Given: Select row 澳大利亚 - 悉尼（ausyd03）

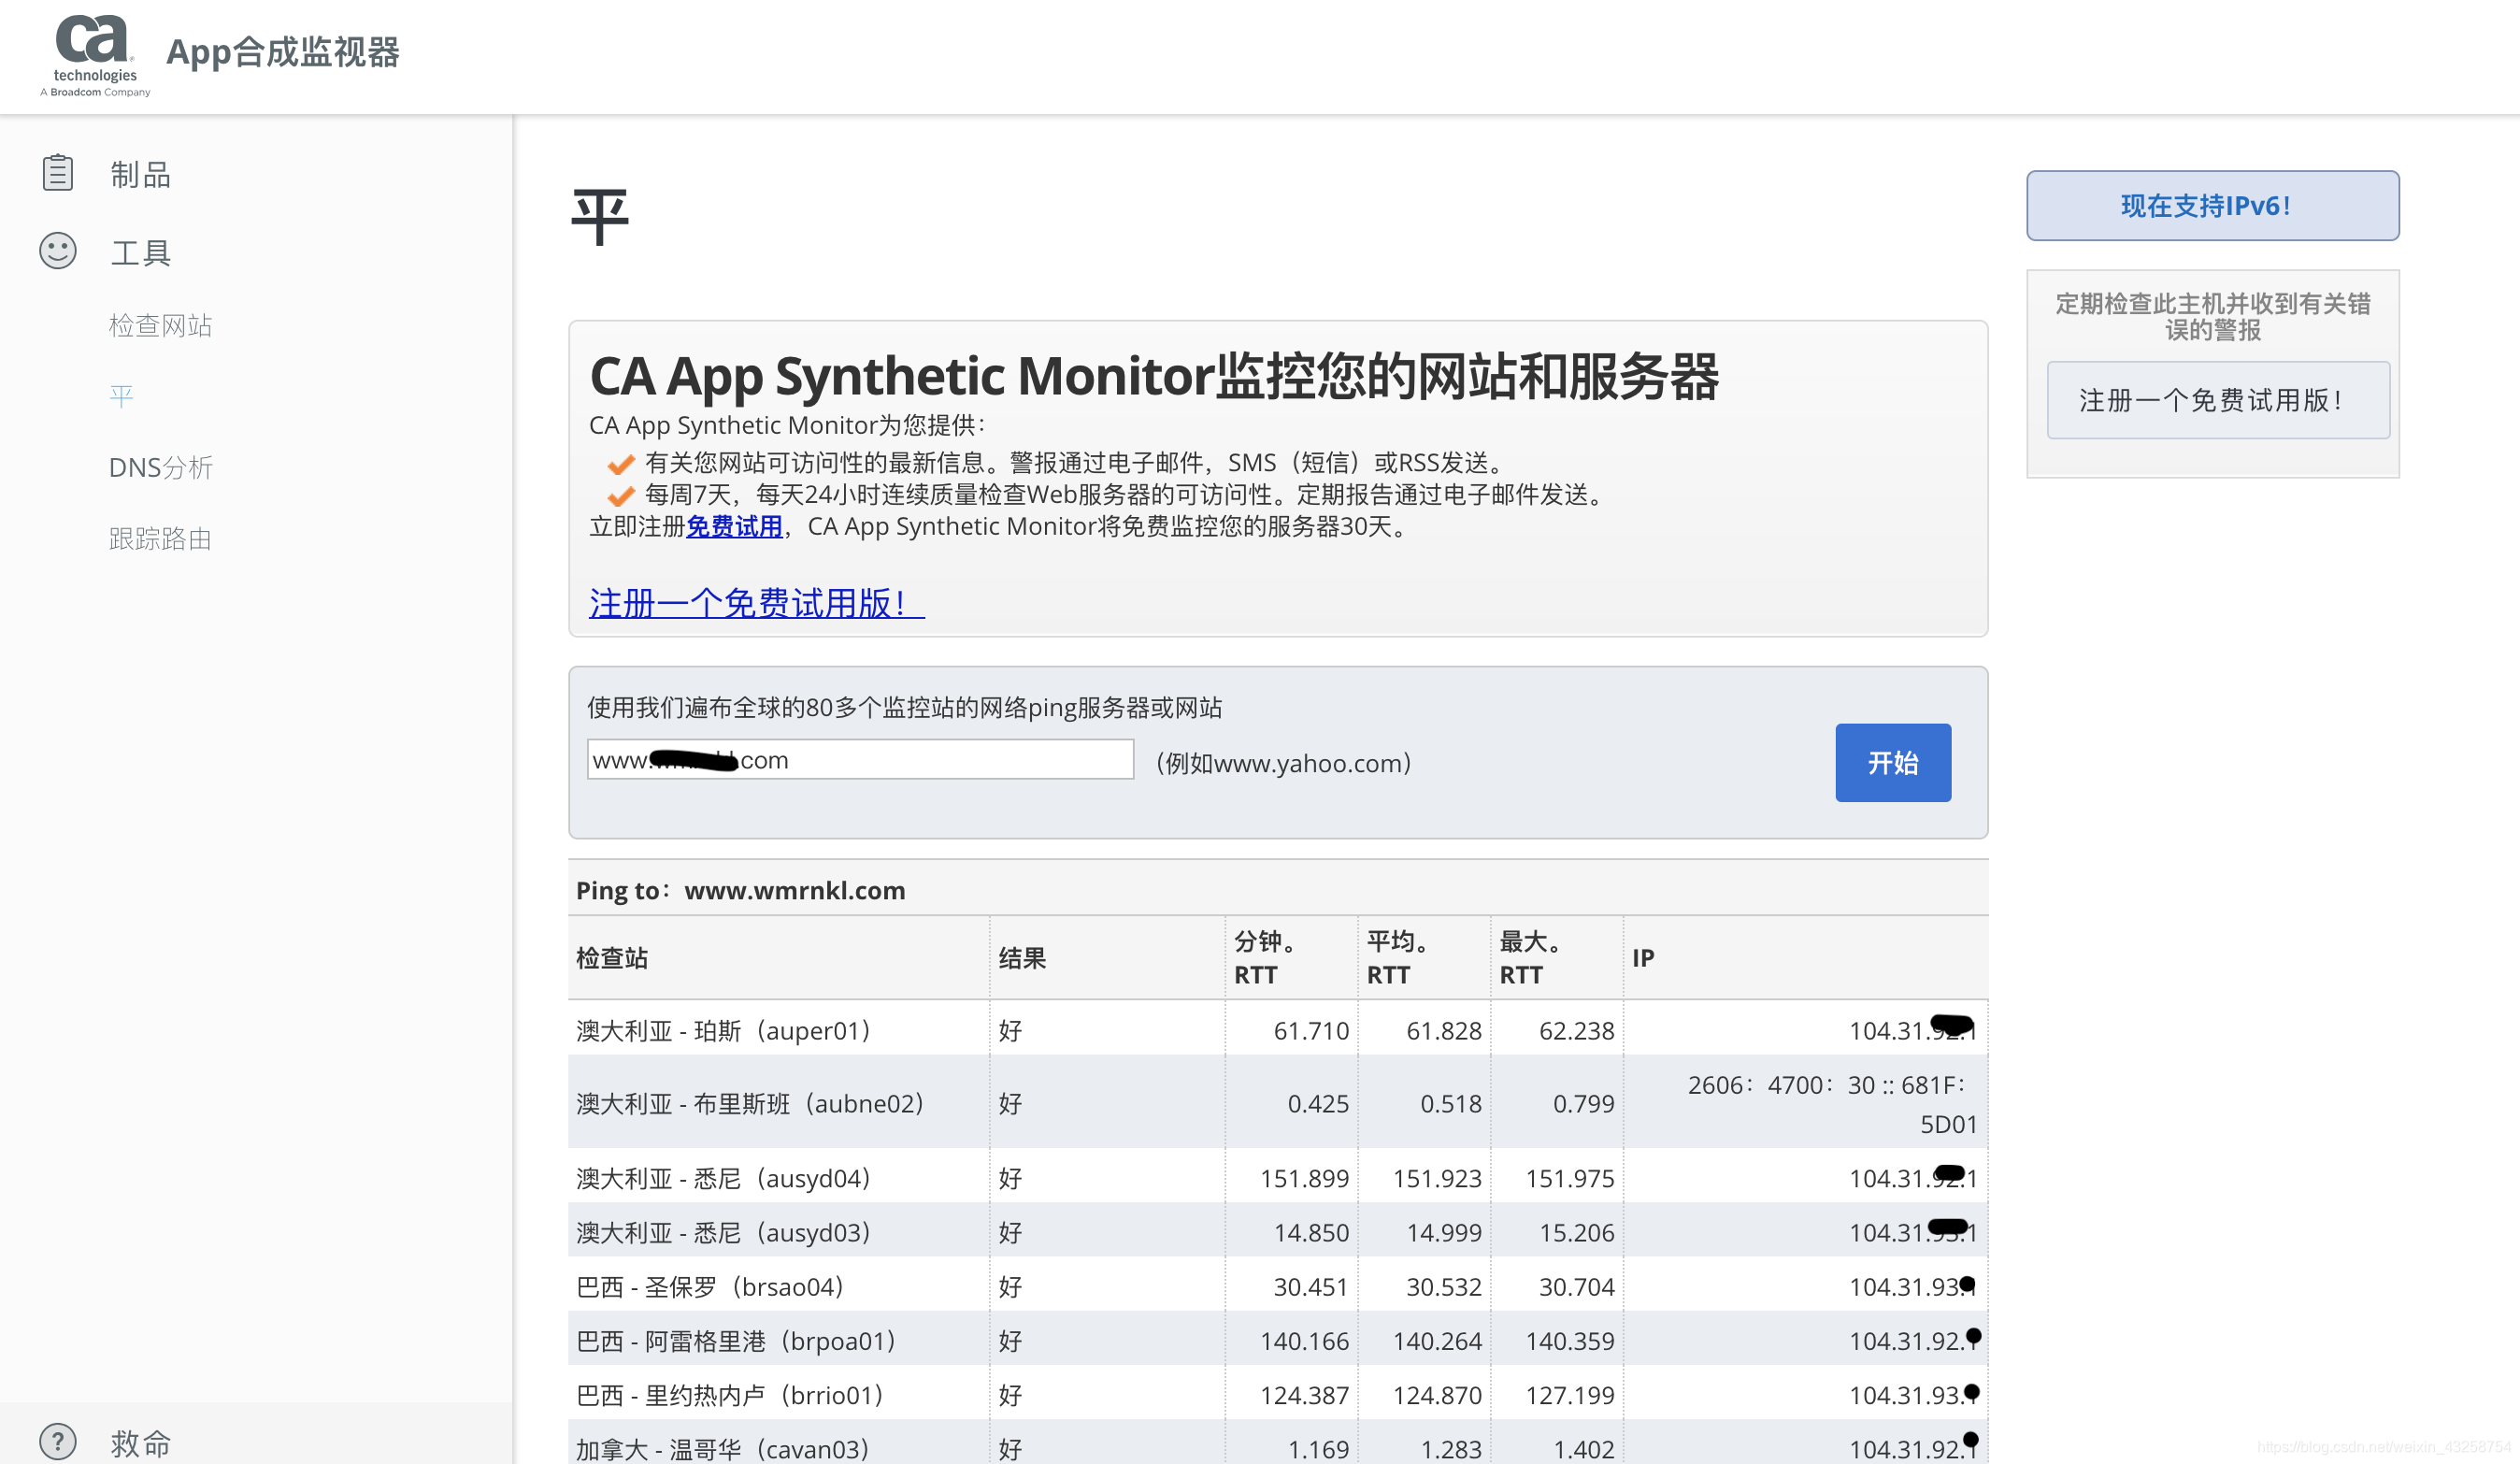Looking at the screenshot, I should [1278, 1232].
